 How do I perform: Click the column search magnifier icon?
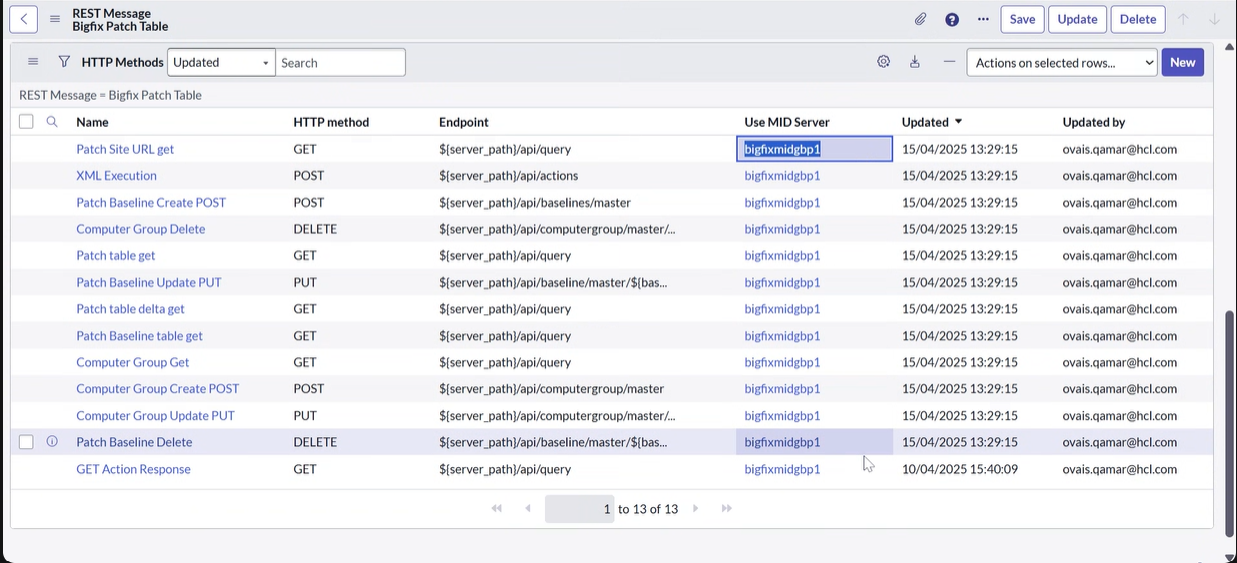52,122
